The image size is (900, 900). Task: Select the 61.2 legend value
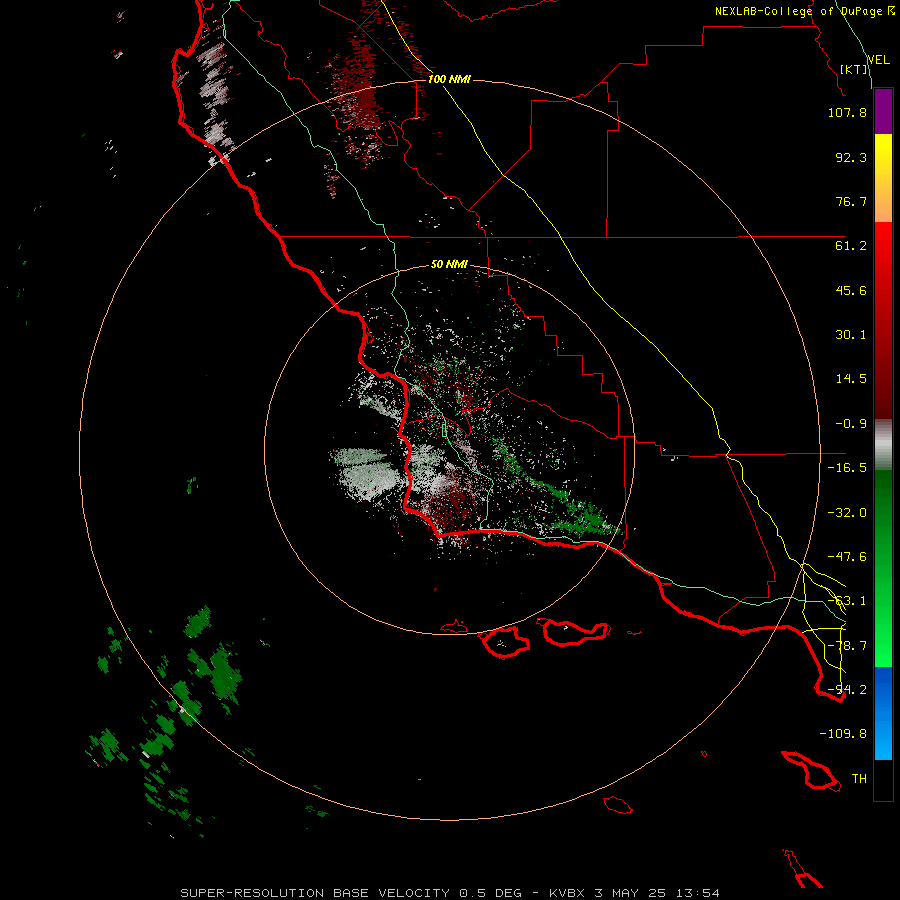click(851, 246)
